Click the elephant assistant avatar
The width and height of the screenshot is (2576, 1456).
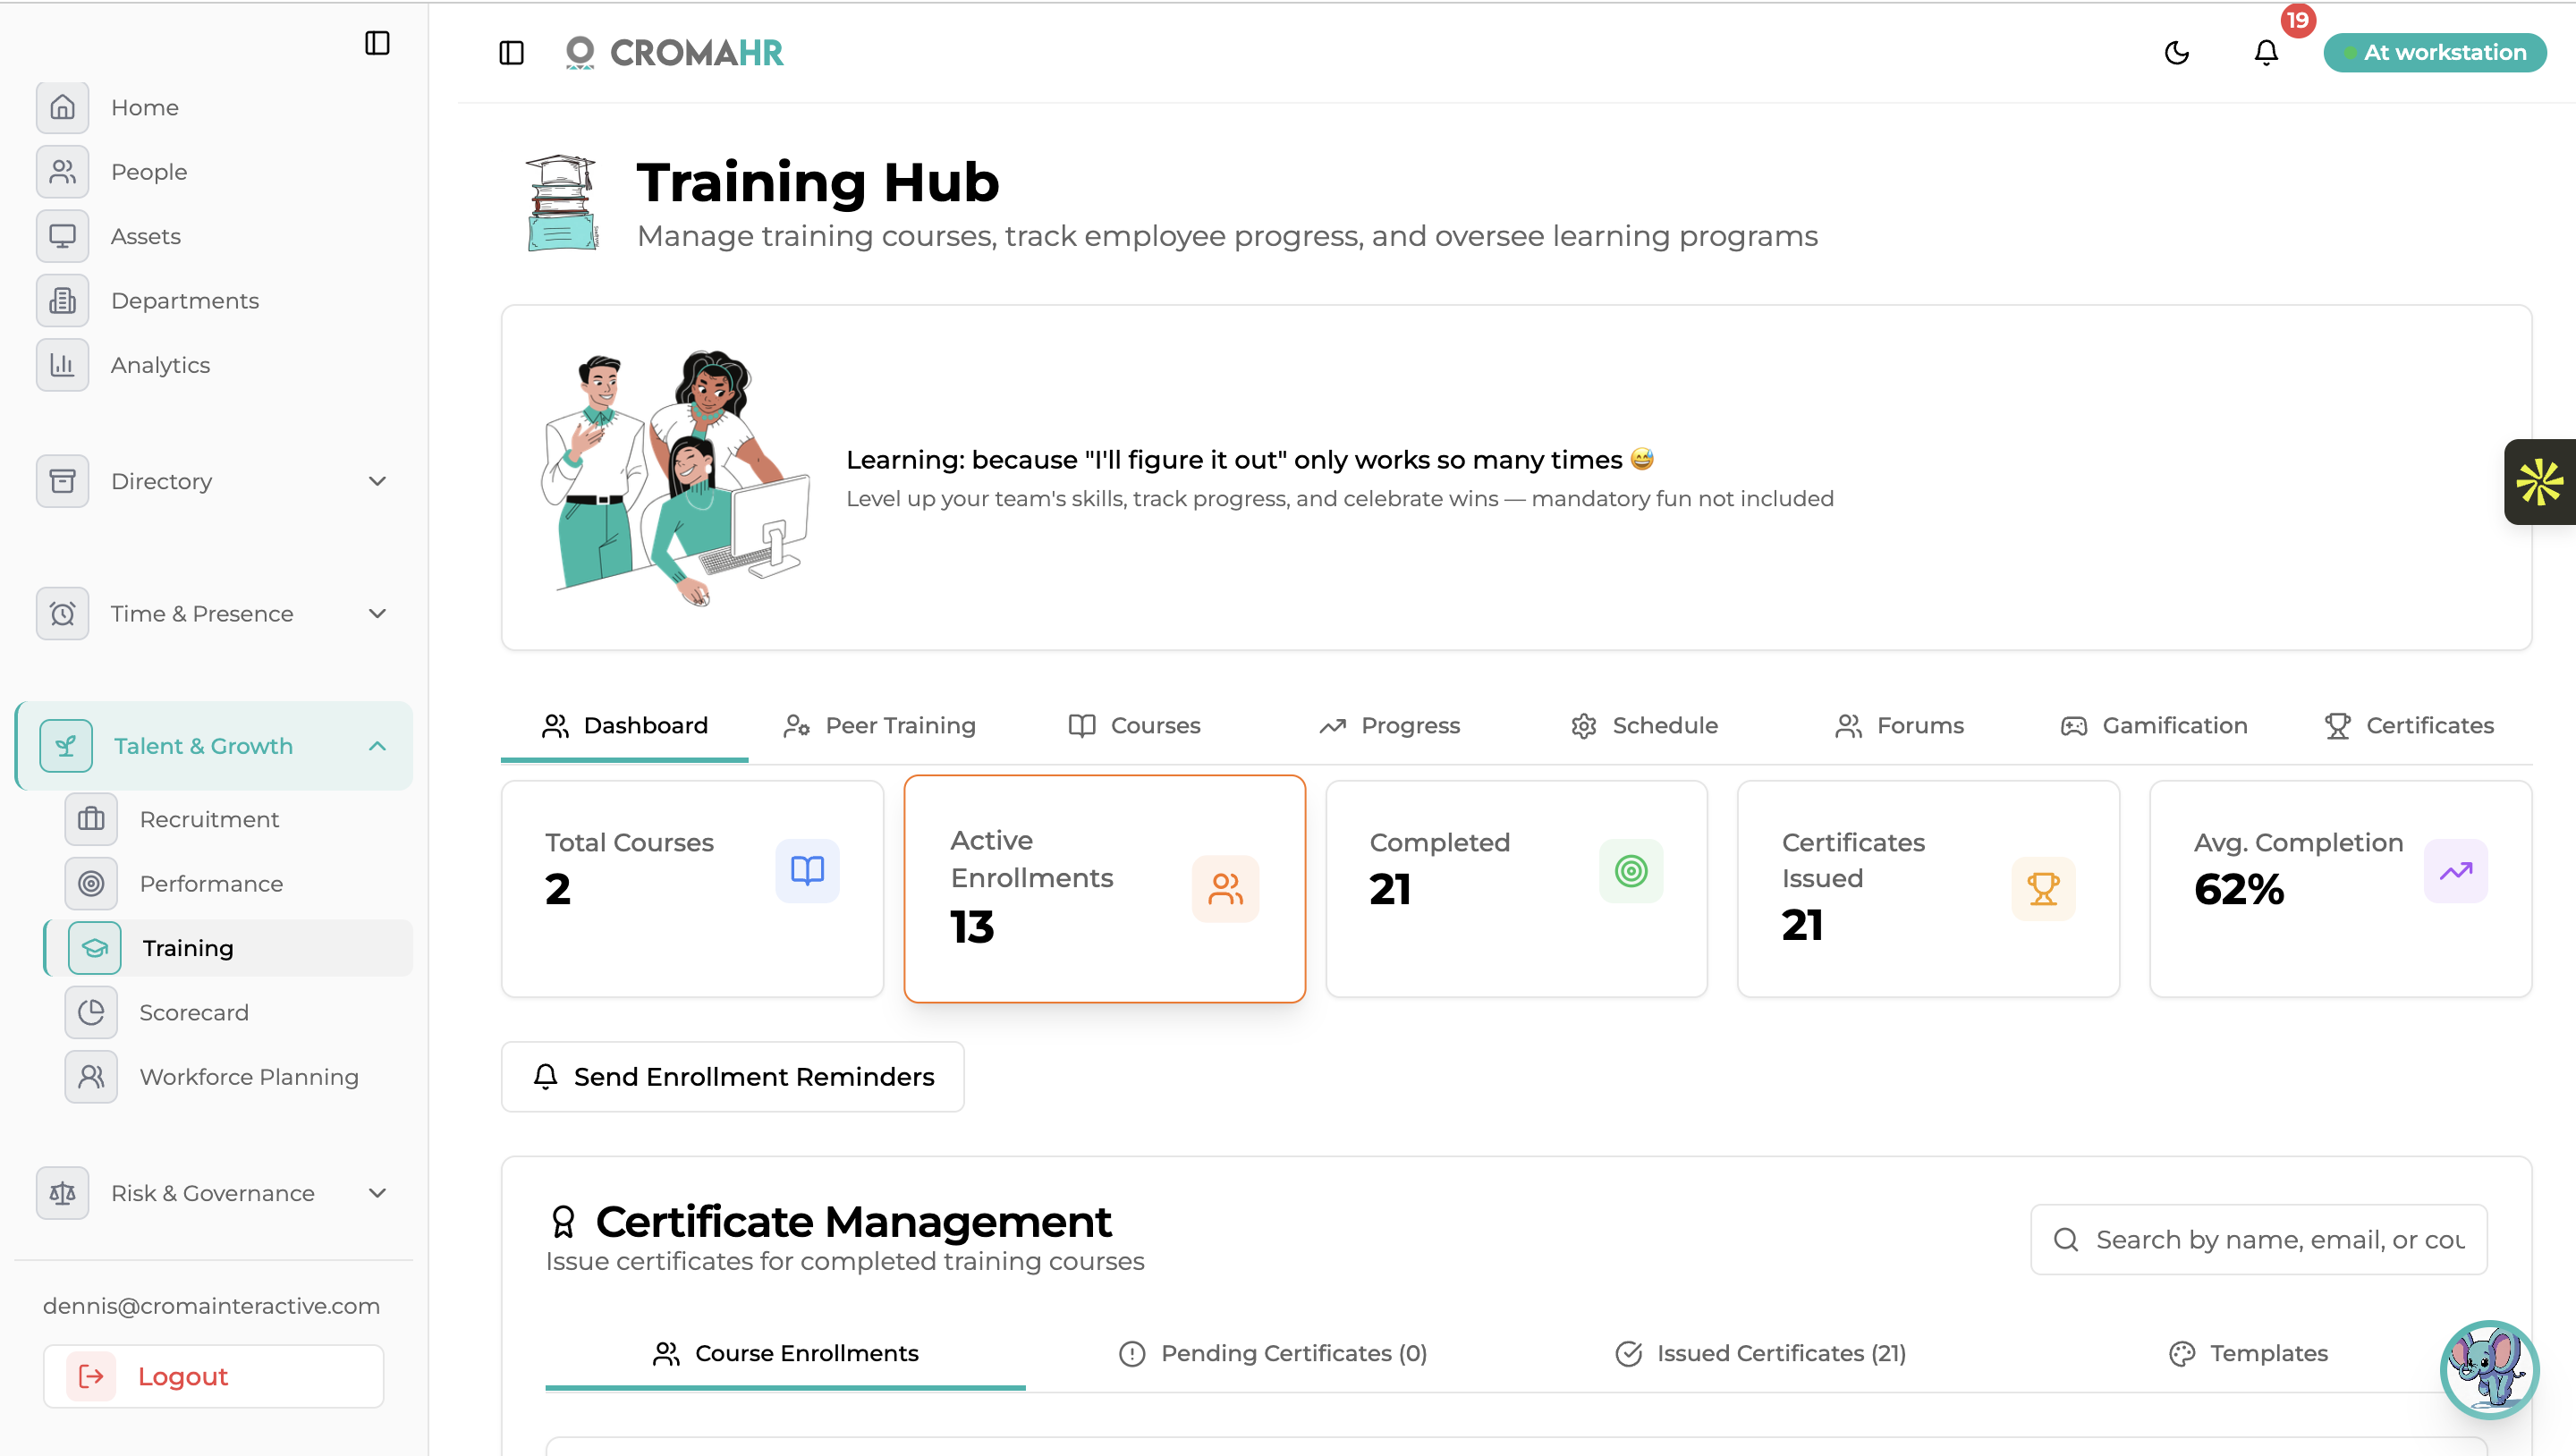[x=2488, y=1370]
